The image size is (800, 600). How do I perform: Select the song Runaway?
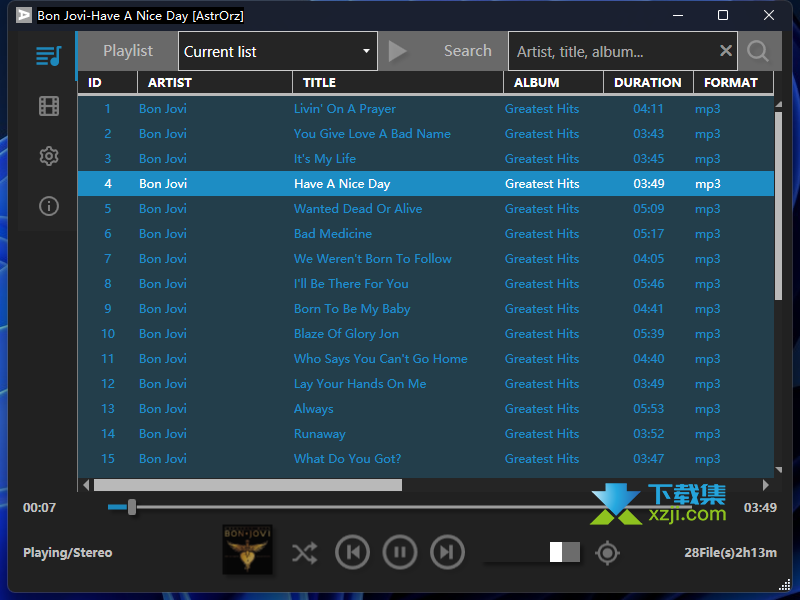[x=426, y=434]
